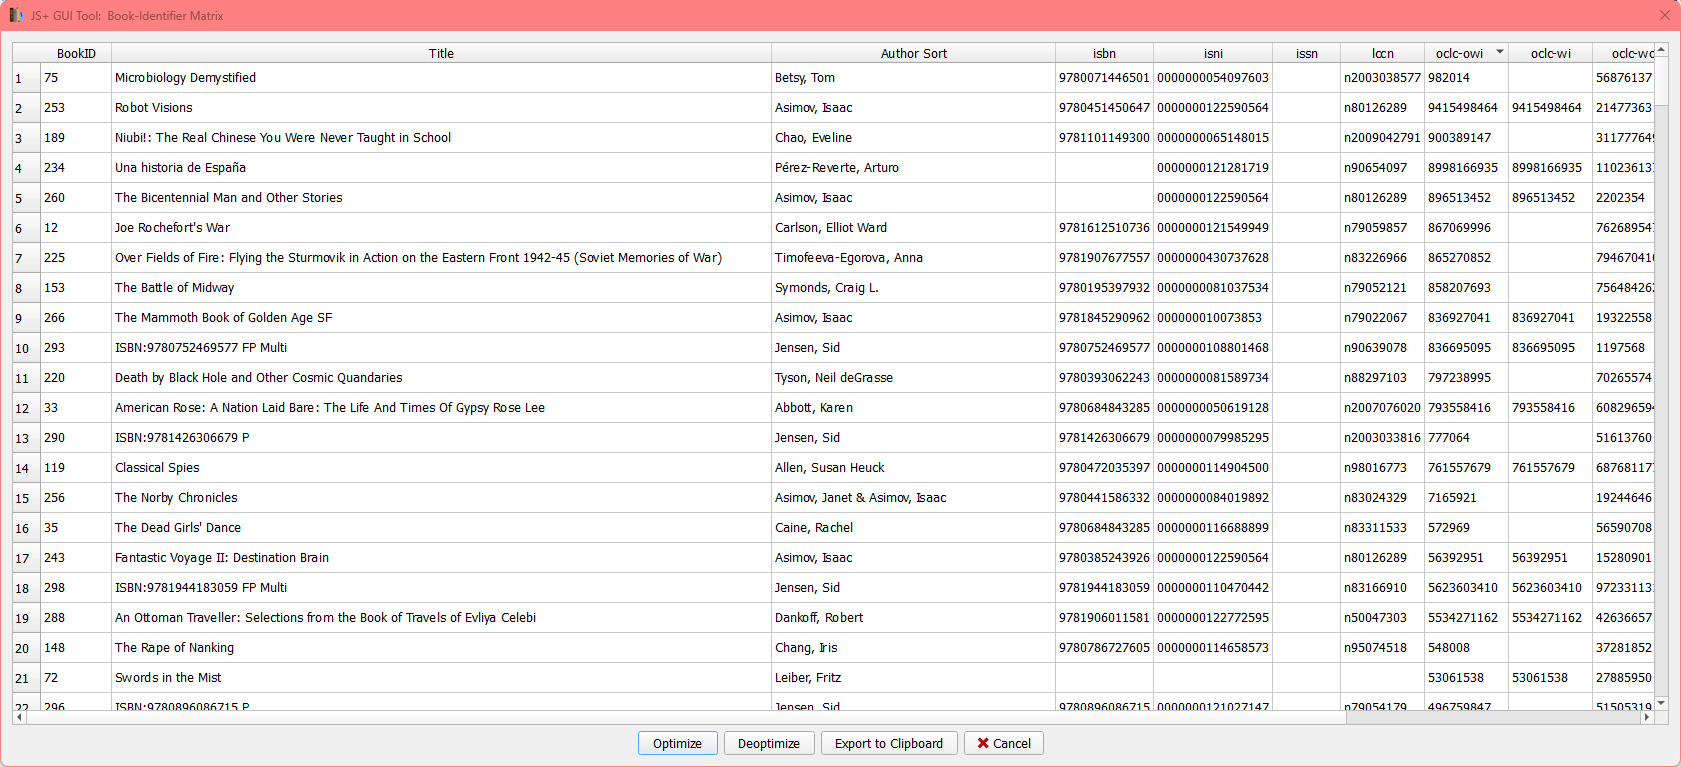Click oclc-owi cell 900389147

(1467, 138)
